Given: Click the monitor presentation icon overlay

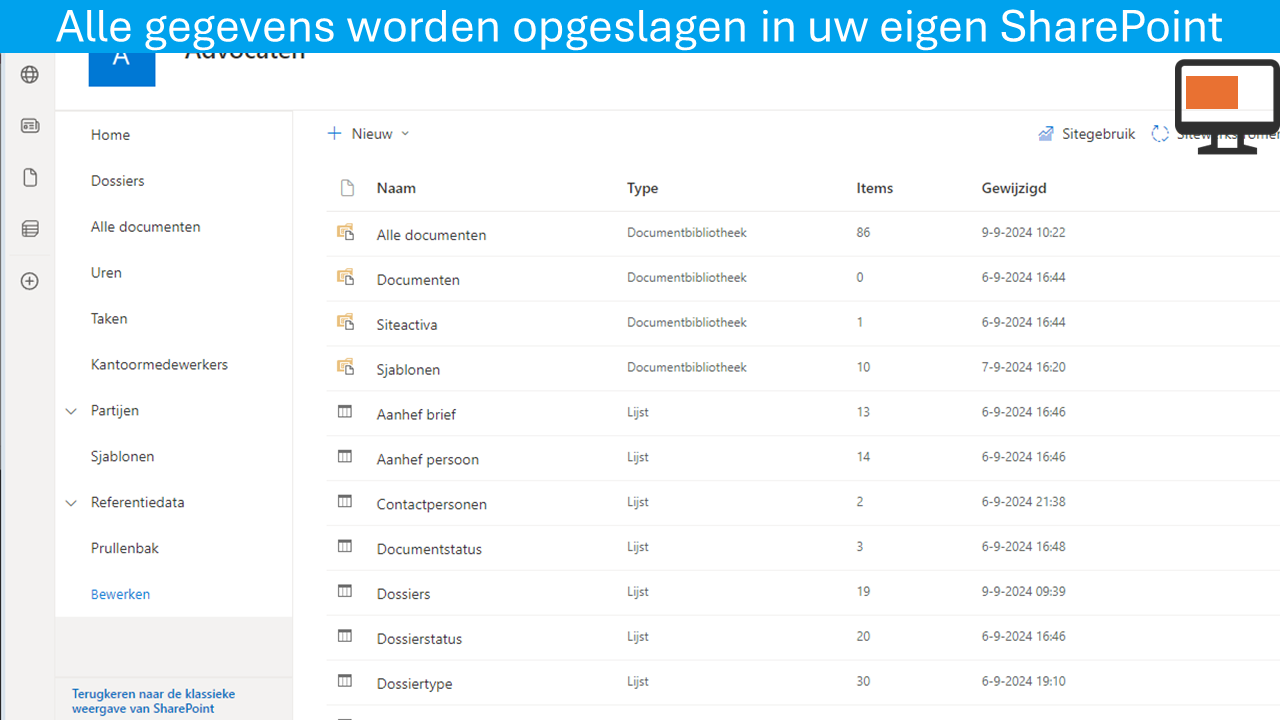Looking at the screenshot, I should 1227,106.
